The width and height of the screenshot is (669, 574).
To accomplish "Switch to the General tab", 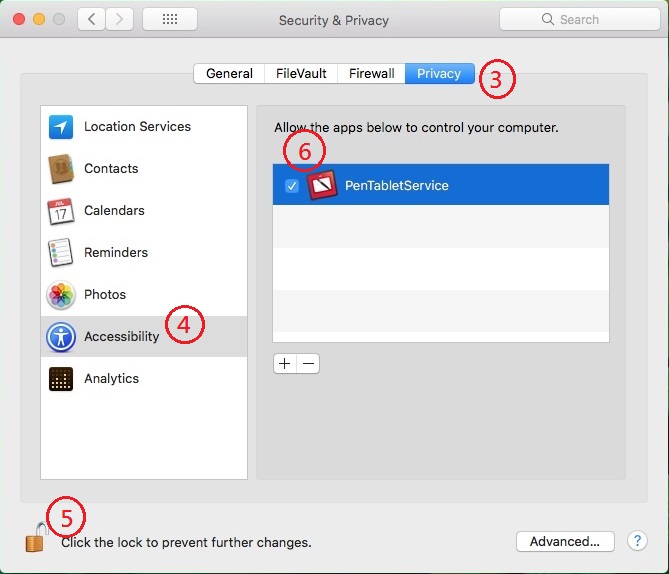I will (229, 73).
